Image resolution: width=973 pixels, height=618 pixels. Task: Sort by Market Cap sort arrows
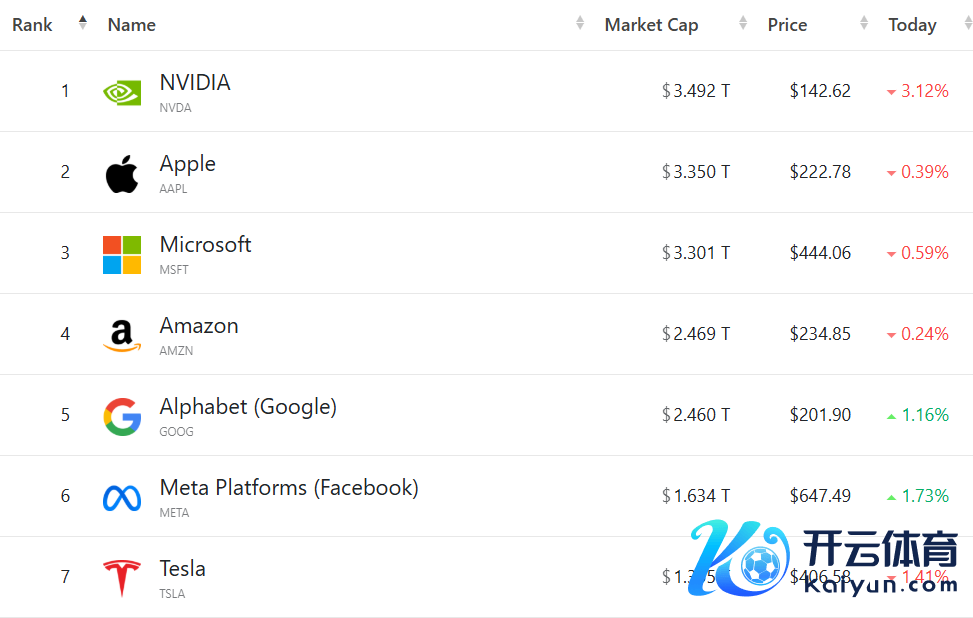[x=743, y=23]
